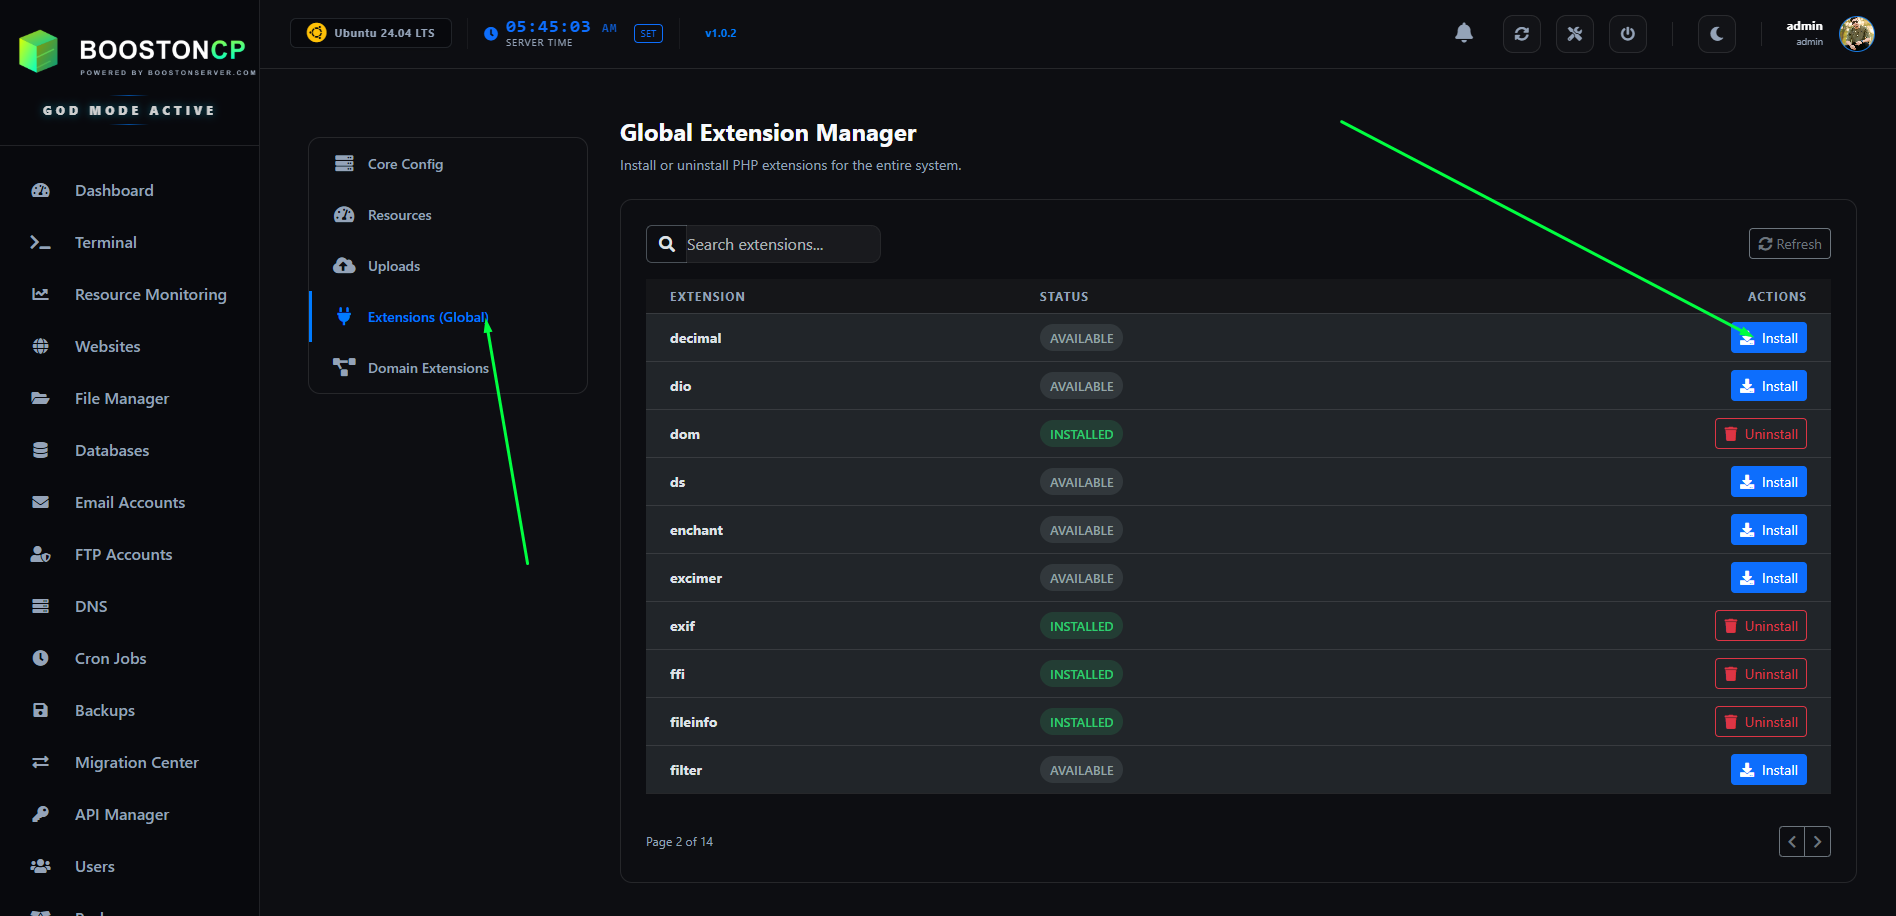
Task: Toggle dark mode with the moon icon
Action: 1716,33
